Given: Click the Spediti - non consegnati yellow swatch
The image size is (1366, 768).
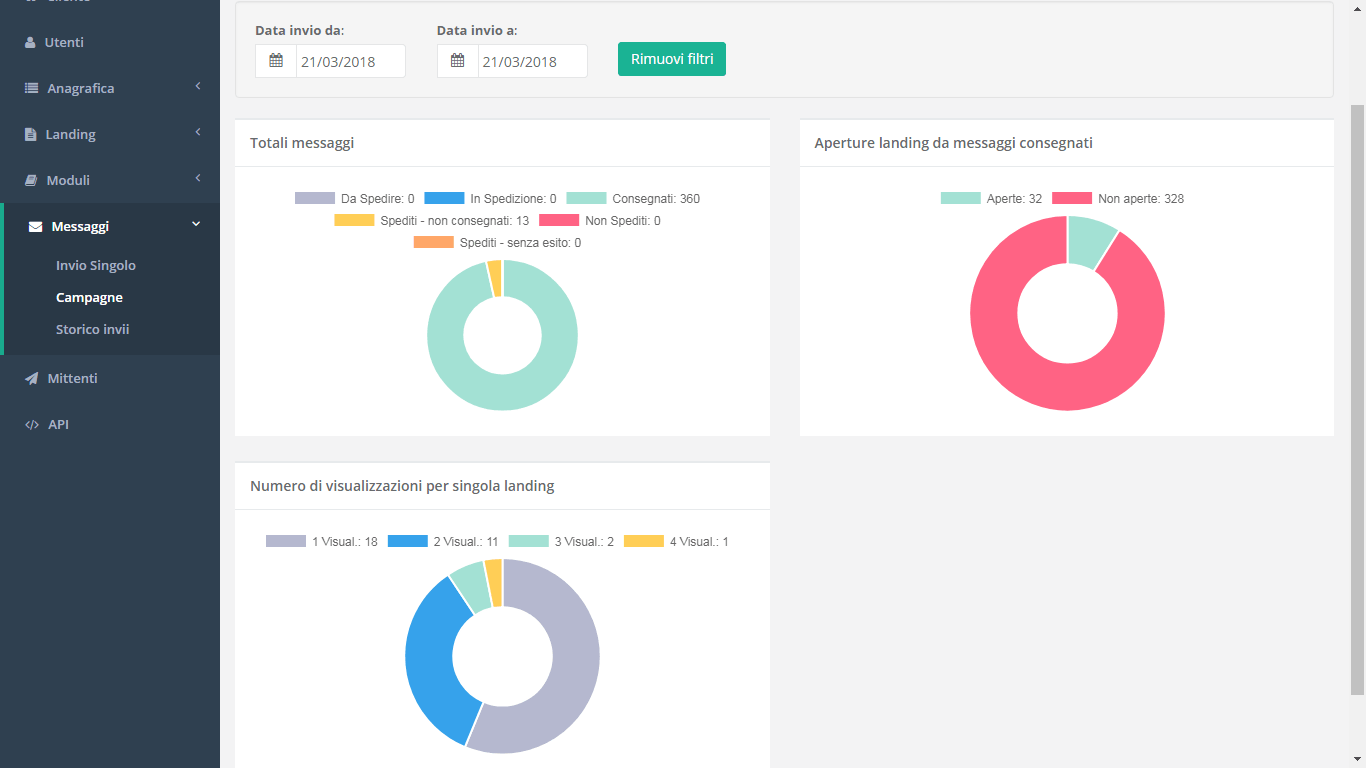Looking at the screenshot, I should pos(354,221).
